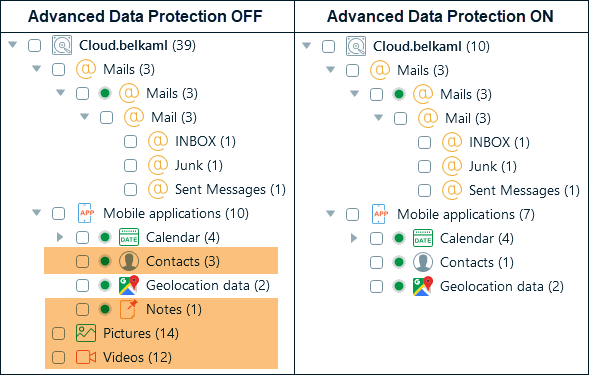The image size is (589, 375).
Task: Select Geolocation data (2) in OFF panel
Action: click(x=208, y=286)
